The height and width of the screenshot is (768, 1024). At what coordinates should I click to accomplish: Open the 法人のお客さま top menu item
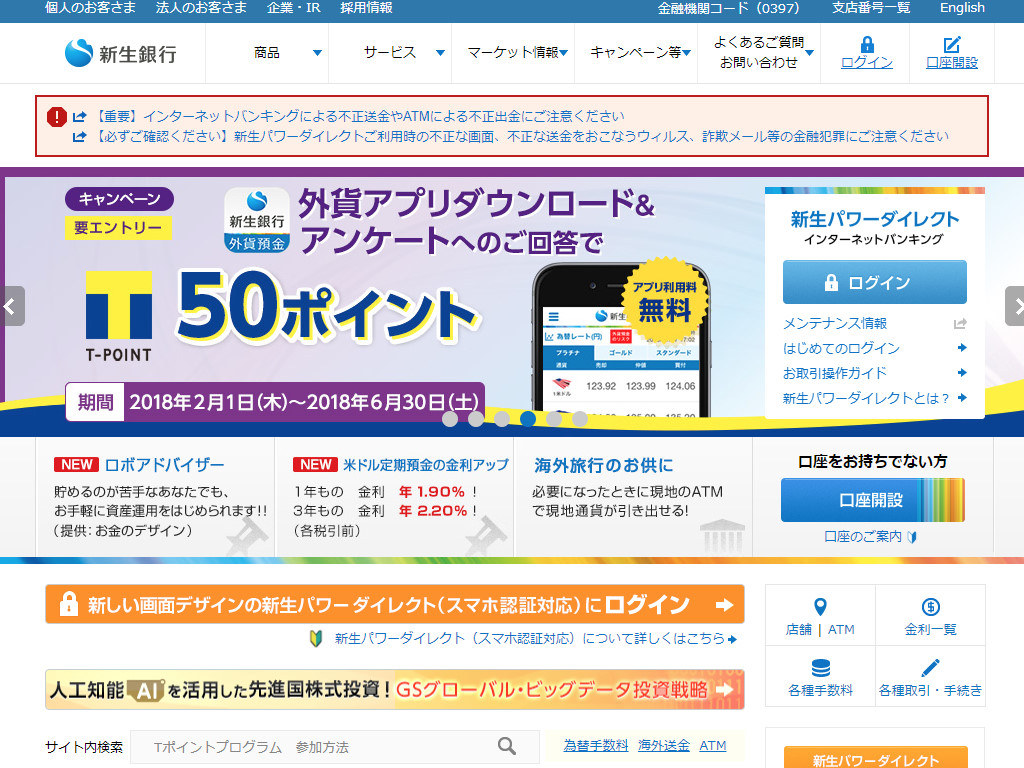(201, 8)
